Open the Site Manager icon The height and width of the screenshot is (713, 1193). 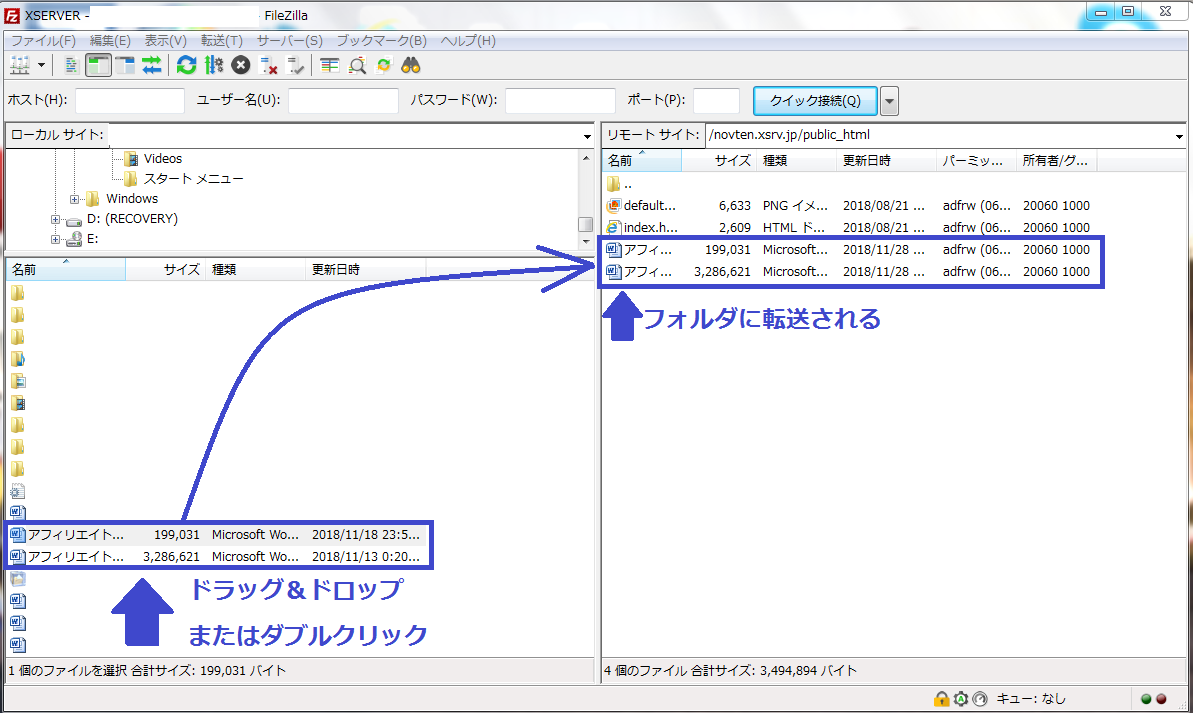click(20, 66)
